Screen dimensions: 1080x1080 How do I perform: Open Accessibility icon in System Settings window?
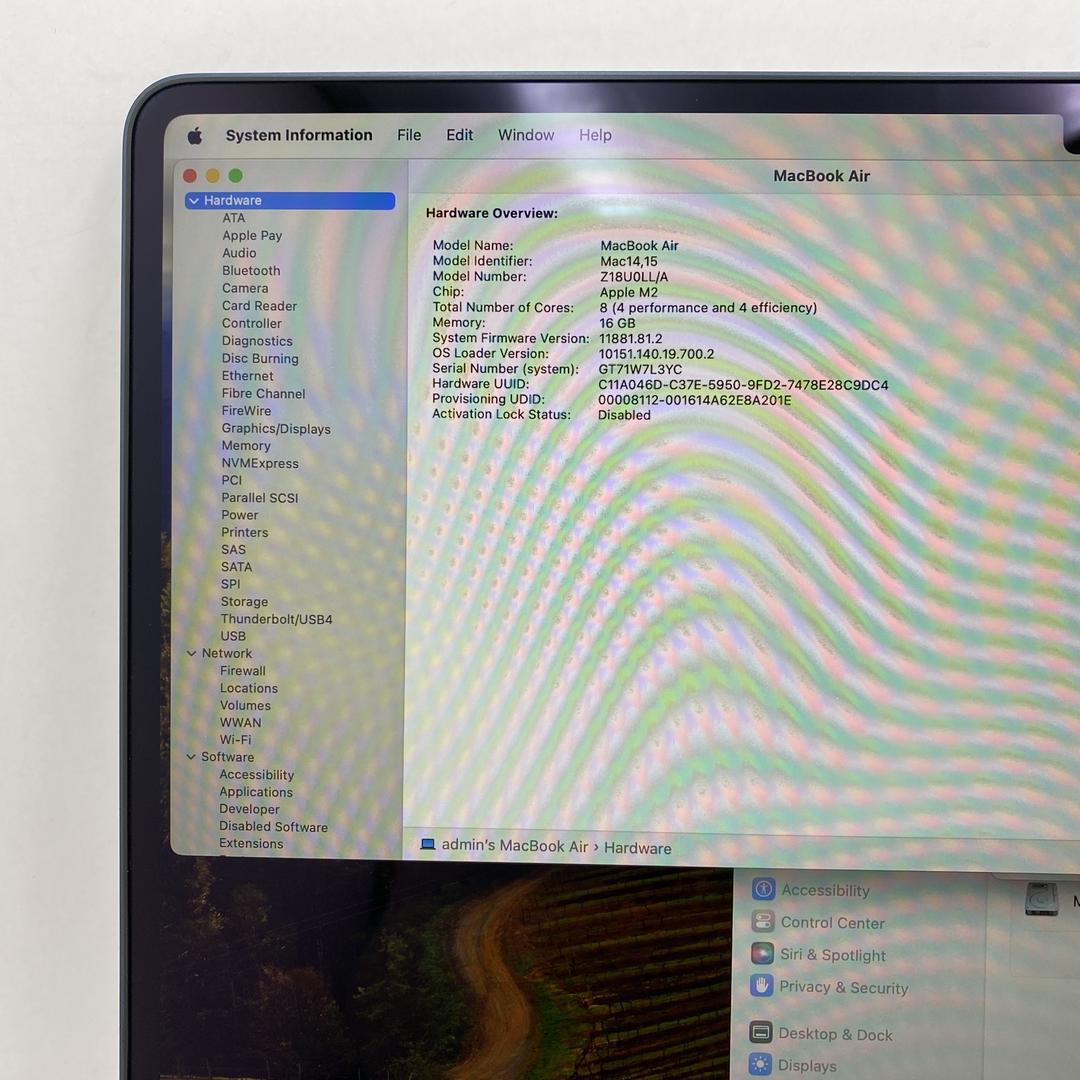click(763, 889)
